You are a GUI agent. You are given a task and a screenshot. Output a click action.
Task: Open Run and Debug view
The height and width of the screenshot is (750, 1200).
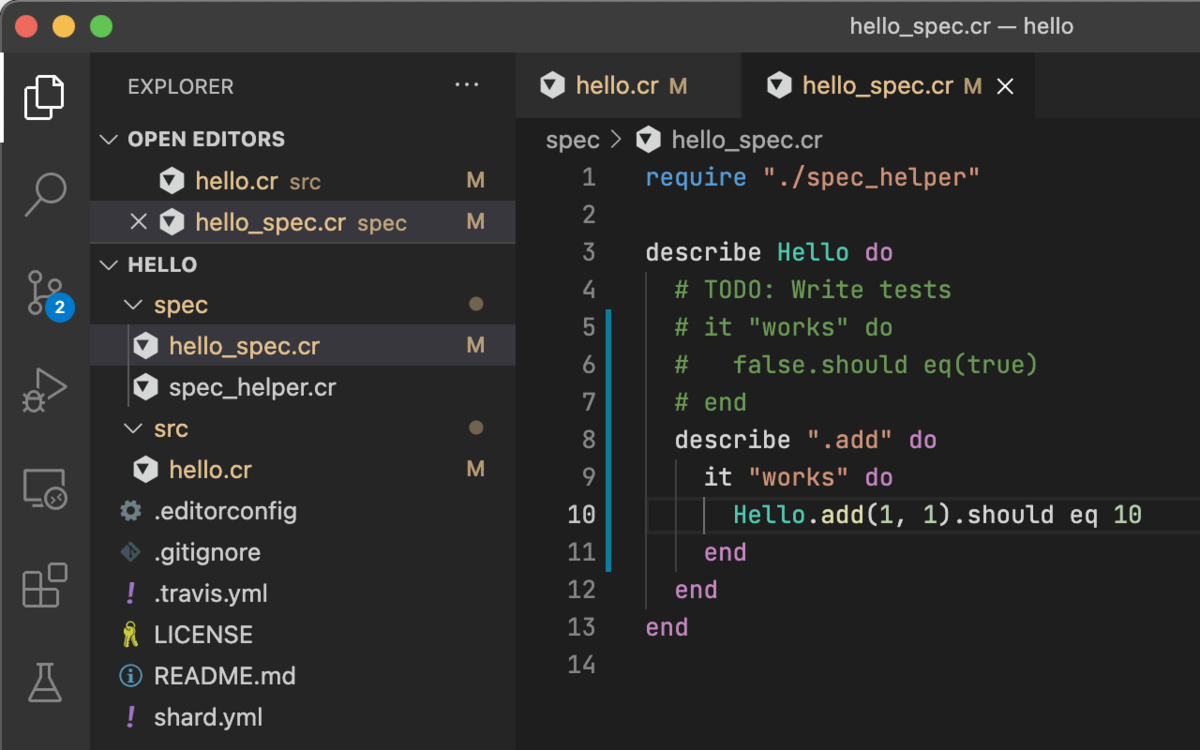click(x=44, y=390)
